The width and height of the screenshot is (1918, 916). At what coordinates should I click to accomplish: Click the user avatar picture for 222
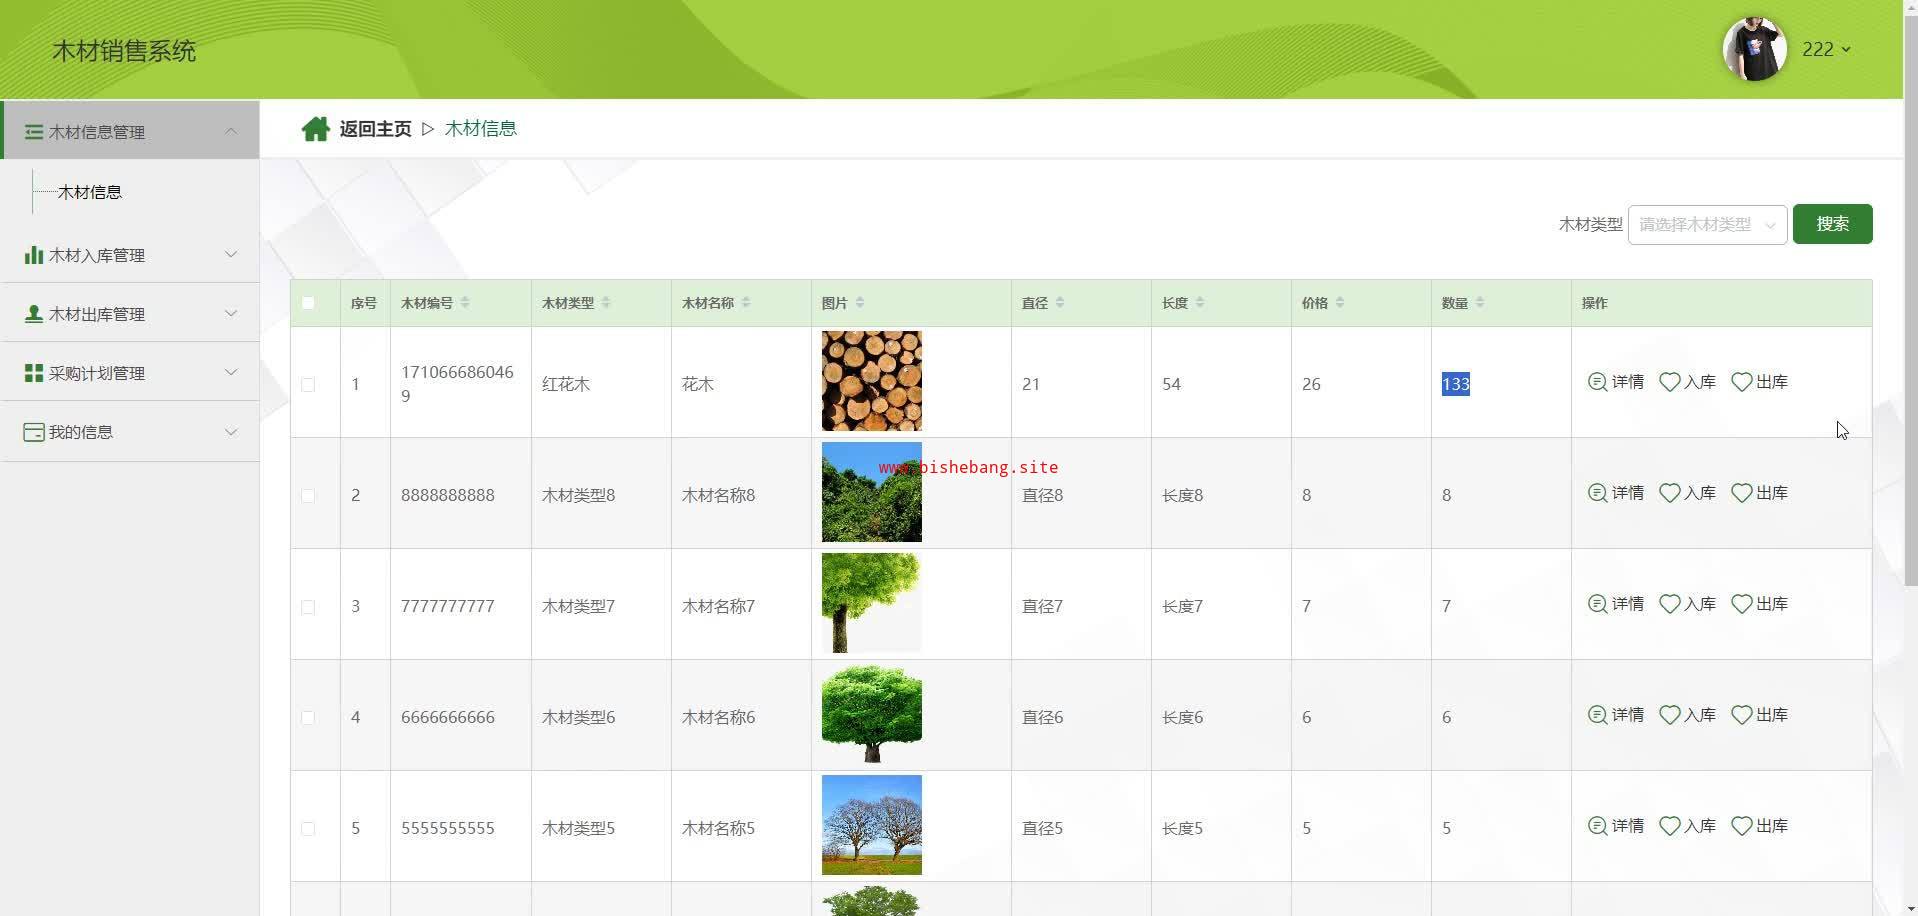tap(1754, 49)
